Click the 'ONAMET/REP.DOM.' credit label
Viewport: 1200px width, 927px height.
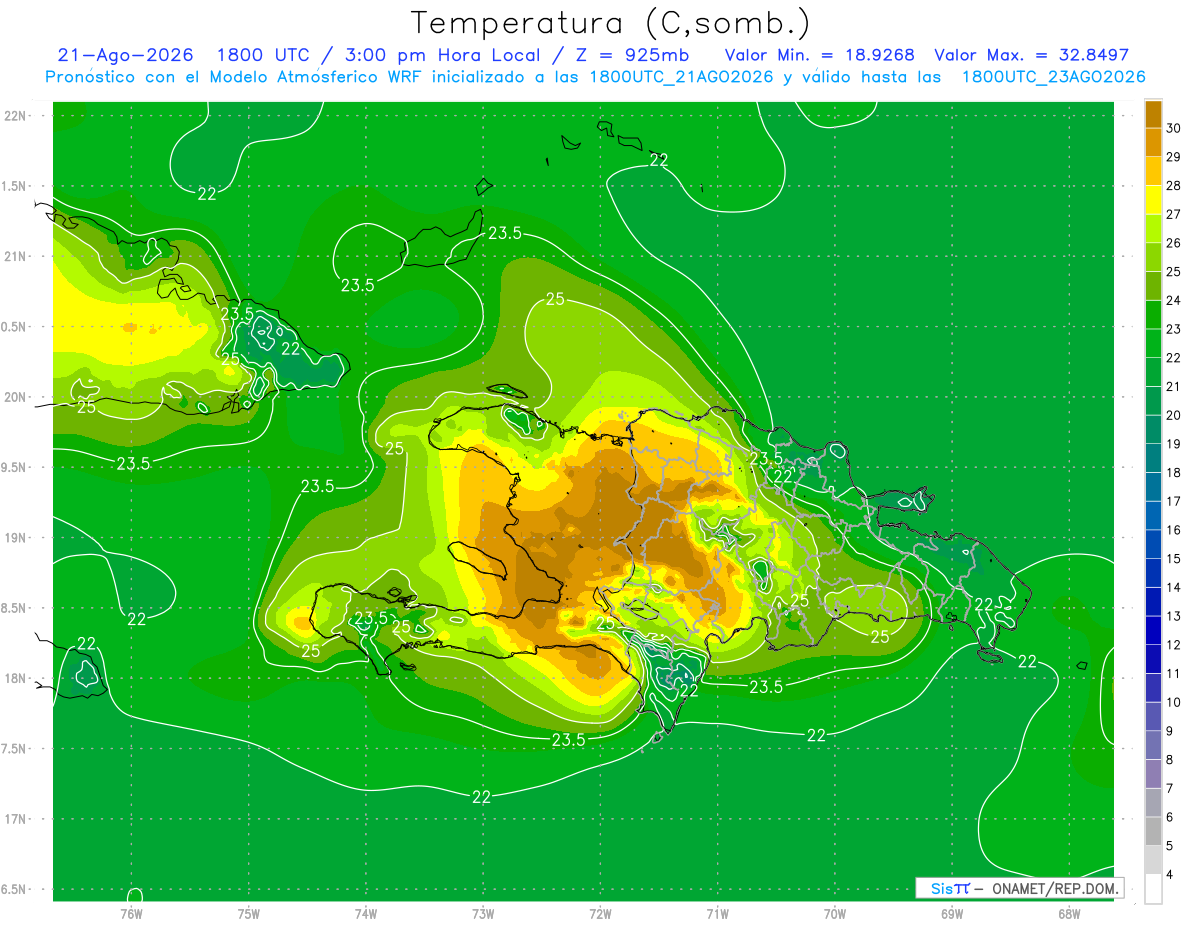[x=1054, y=888]
